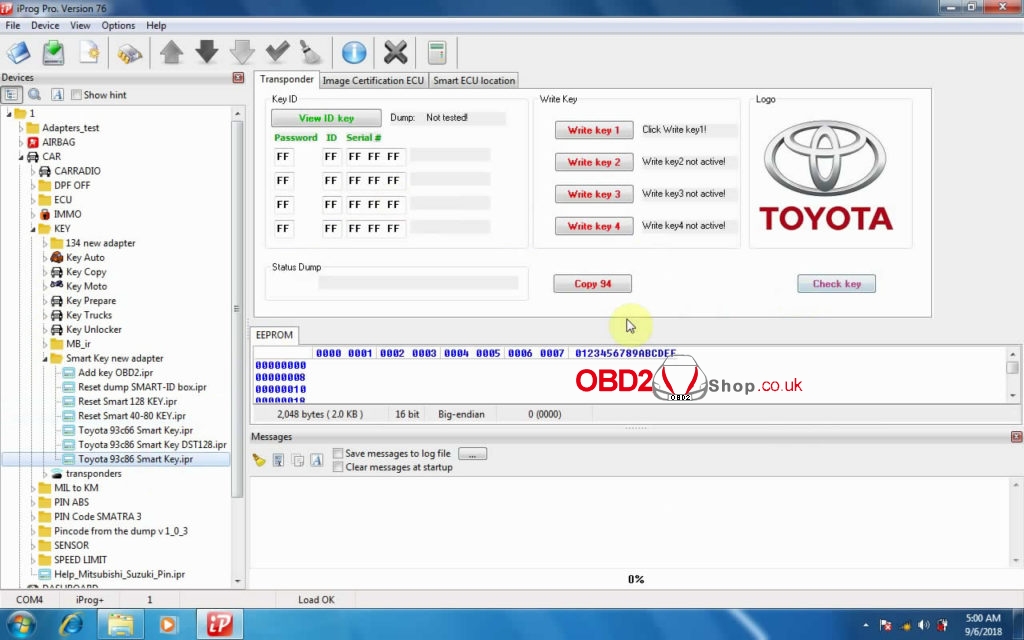Select the EEPROM tab
Viewport: 1024px width, 640px height.
click(274, 335)
